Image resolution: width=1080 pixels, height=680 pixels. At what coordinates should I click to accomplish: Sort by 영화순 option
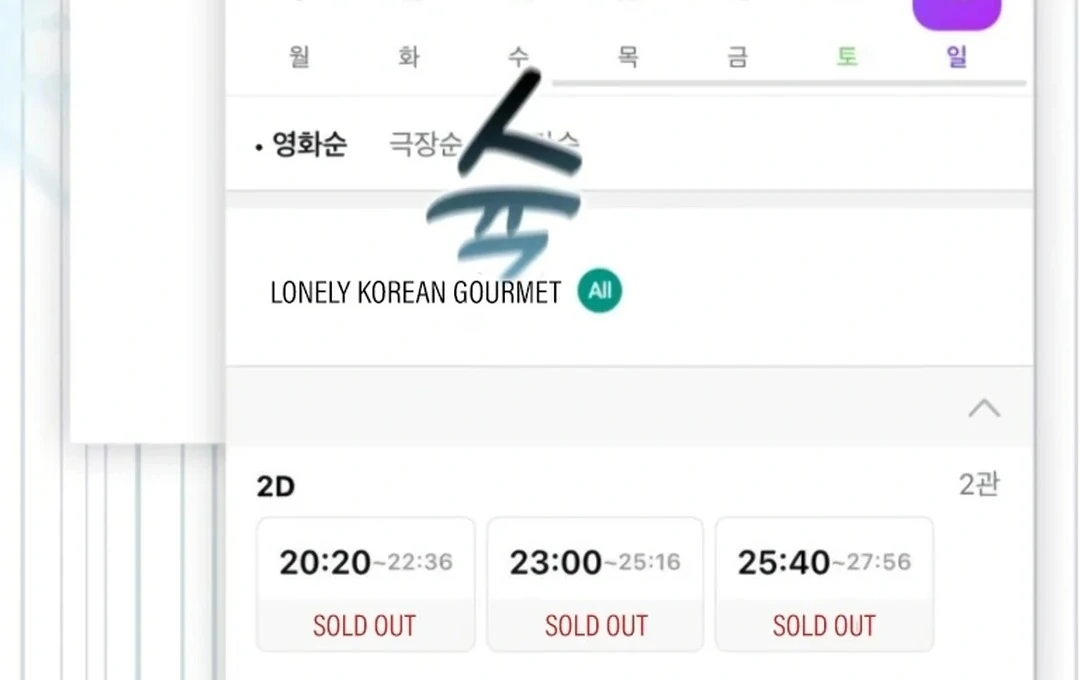(309, 145)
